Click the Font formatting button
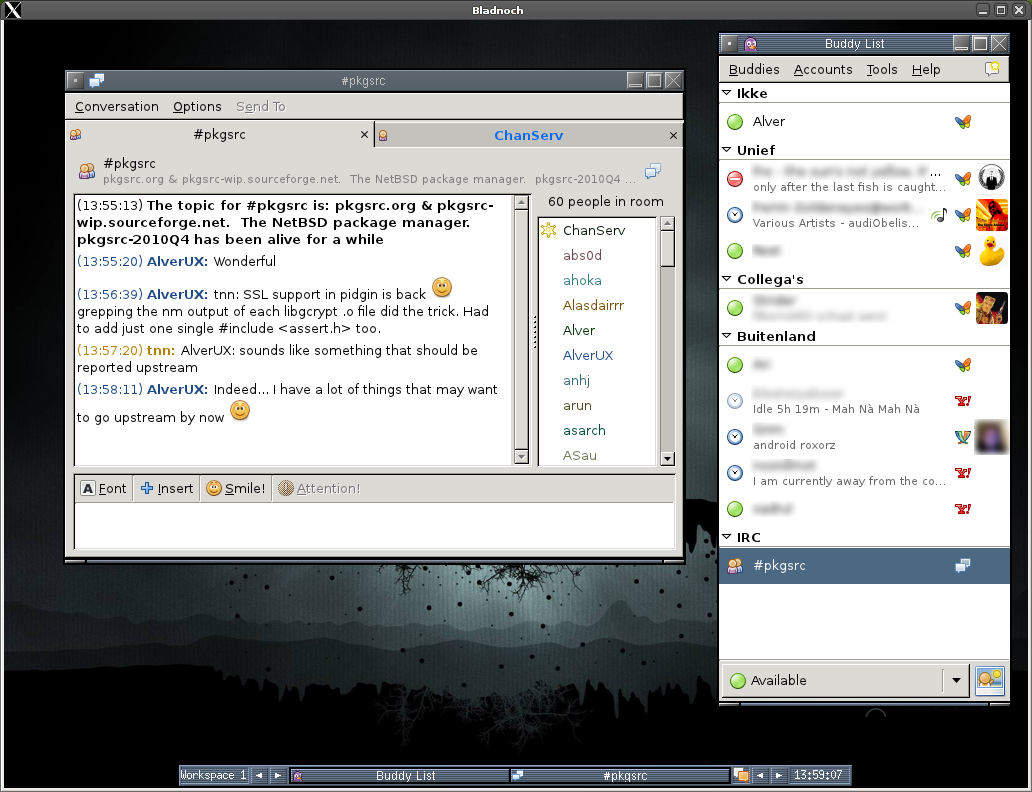The image size is (1032, 792). click(x=104, y=488)
